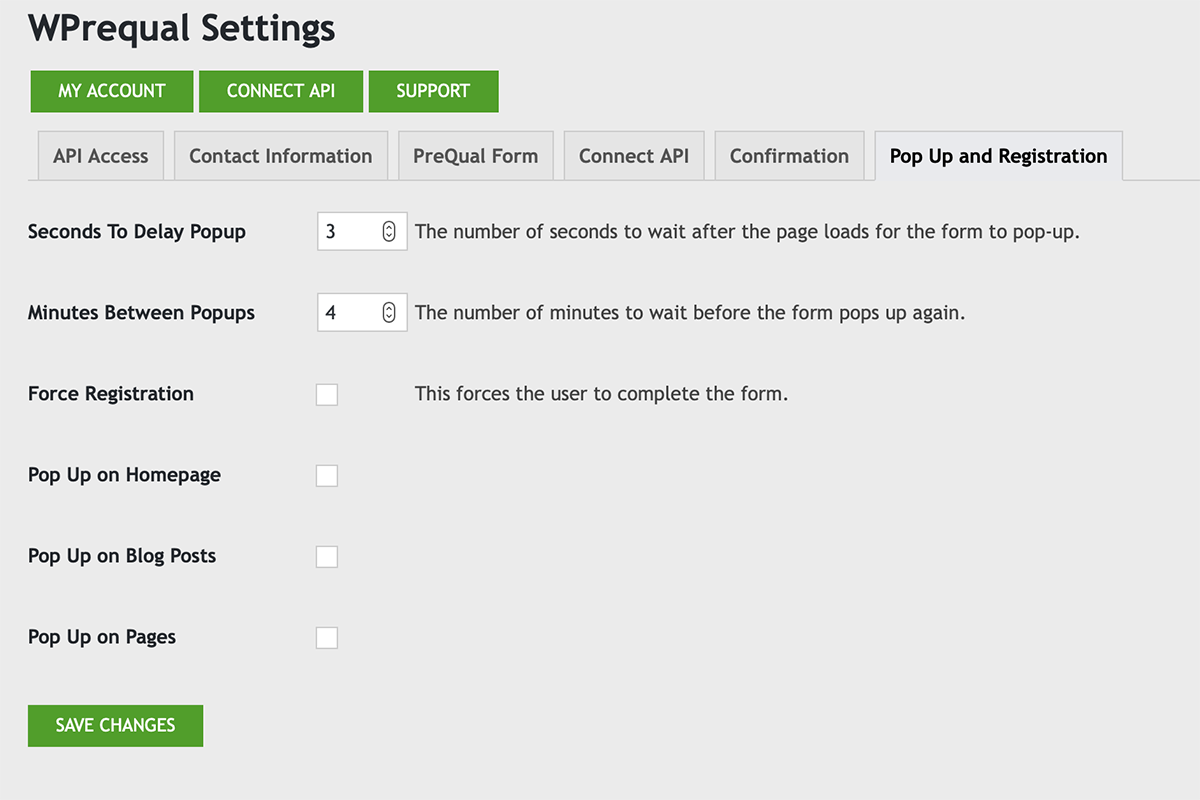
Task: Click the stepper arrows in Minutes Between Popups
Action: pos(389,313)
